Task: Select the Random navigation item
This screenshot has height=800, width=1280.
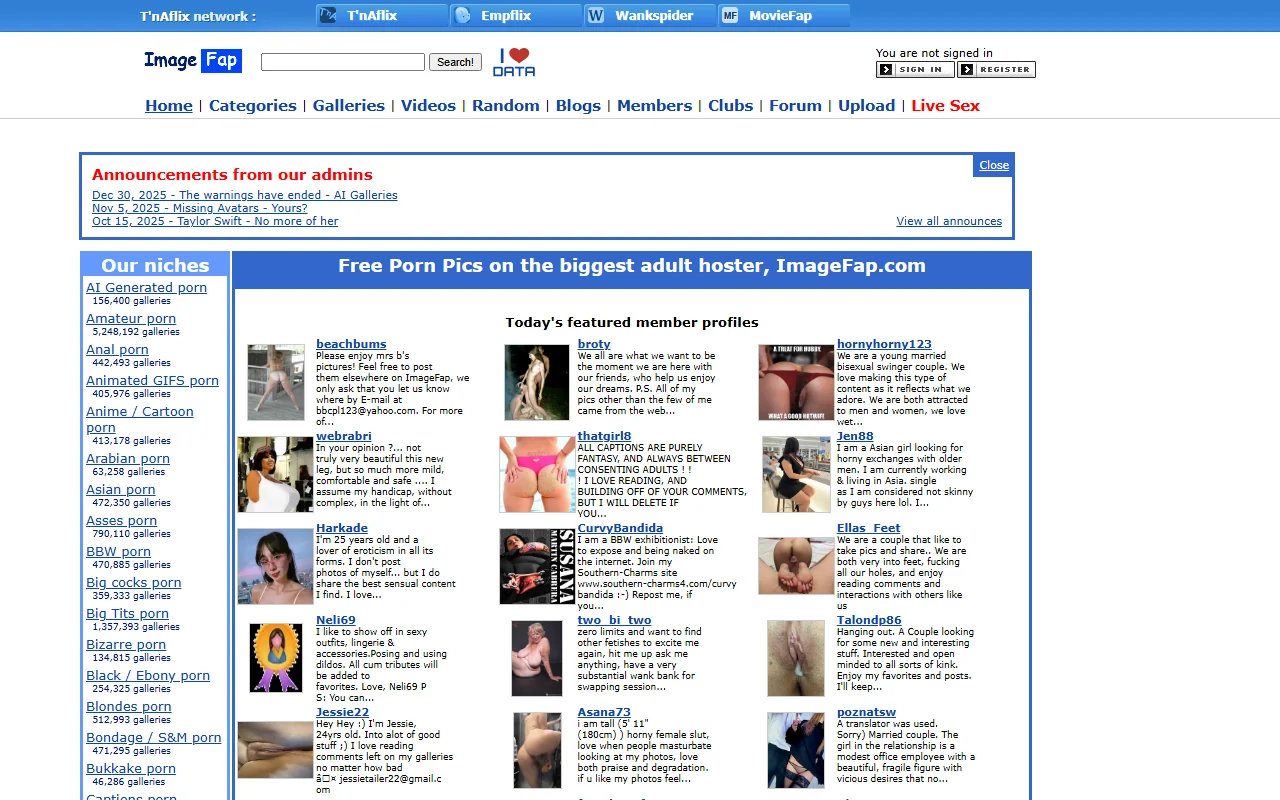Action: [x=505, y=105]
